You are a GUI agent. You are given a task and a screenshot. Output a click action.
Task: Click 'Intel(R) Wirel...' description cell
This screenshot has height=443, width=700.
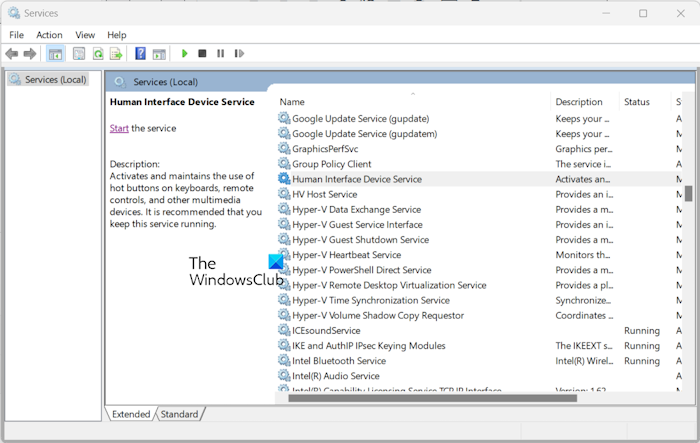(584, 361)
